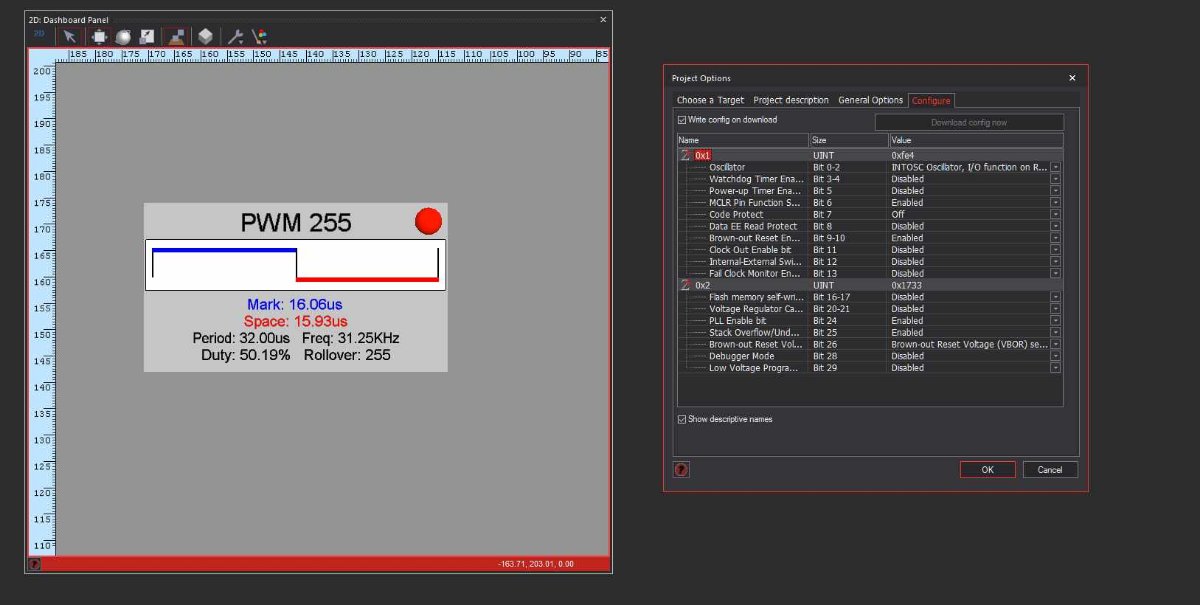1200x605 pixels.
Task: Click the 0xfe4 value cell
Action: tap(903, 155)
